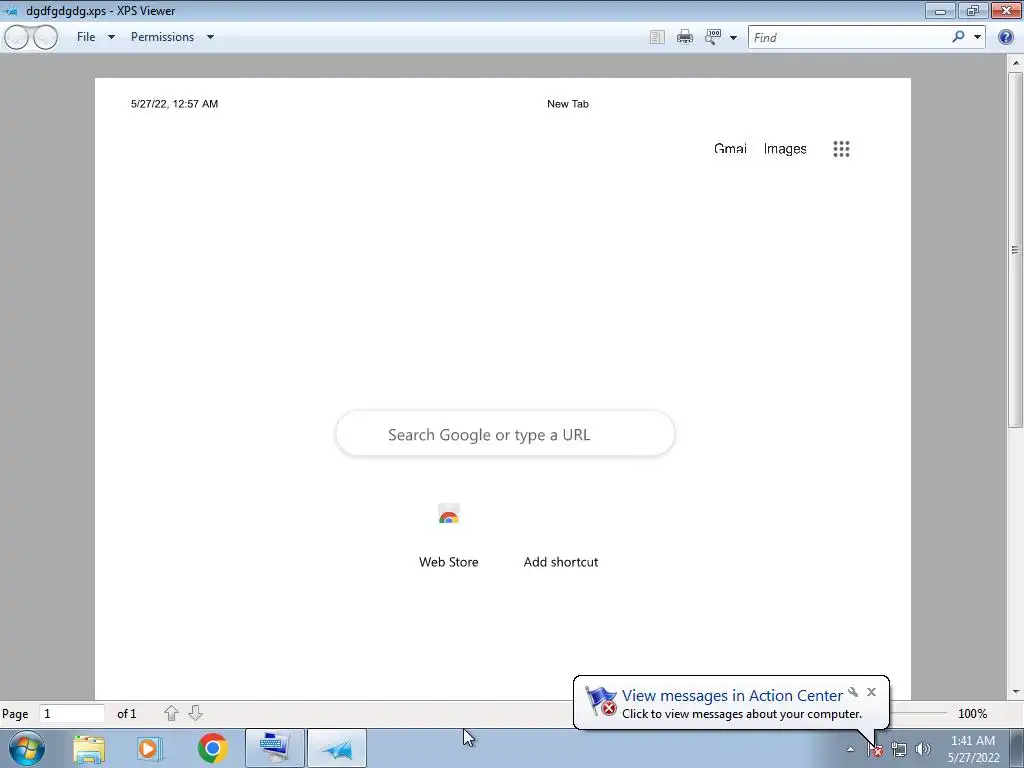The image size is (1024, 768).
Task: Open Google Chrome from taskbar
Action: coord(212,748)
